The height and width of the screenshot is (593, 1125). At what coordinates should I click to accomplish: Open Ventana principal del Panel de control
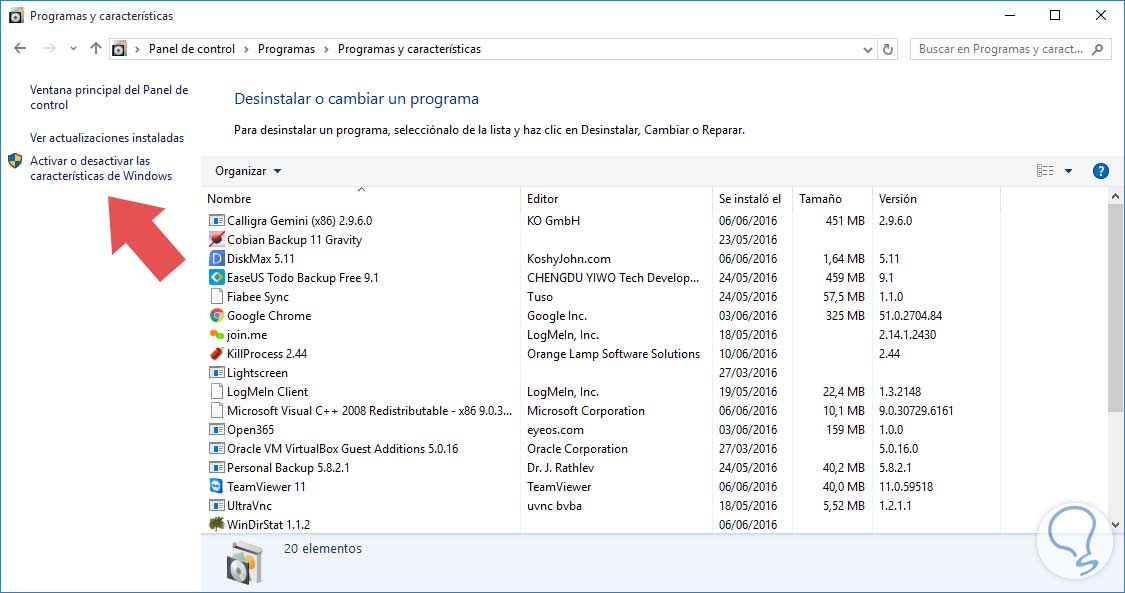point(109,98)
